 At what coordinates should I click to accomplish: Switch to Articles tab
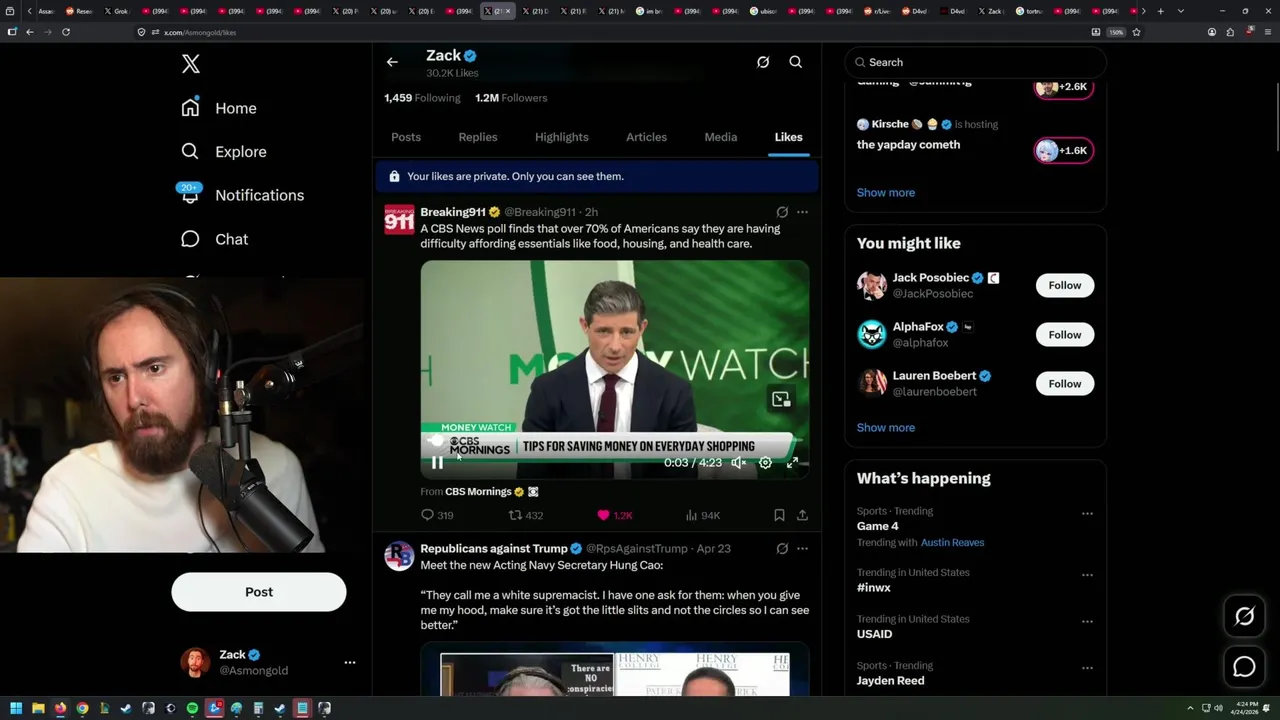pos(646,137)
